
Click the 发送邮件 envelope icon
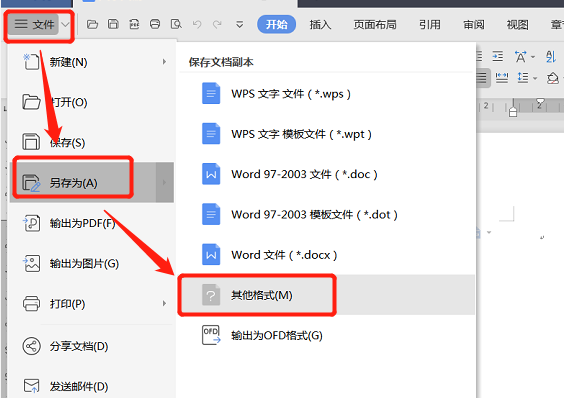tap(31, 386)
